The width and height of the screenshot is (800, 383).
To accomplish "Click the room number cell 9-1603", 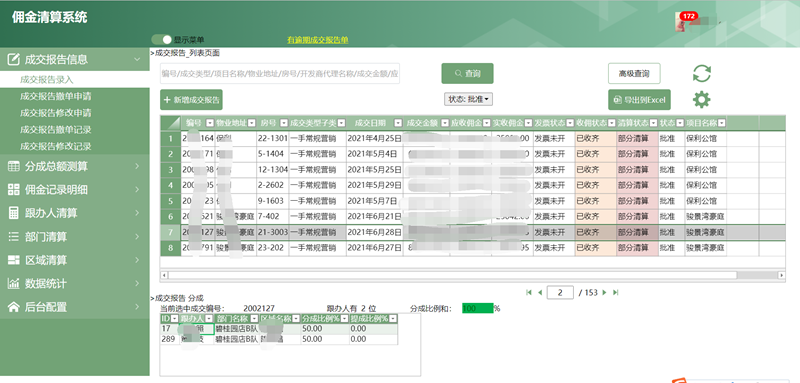I will 272,201.
